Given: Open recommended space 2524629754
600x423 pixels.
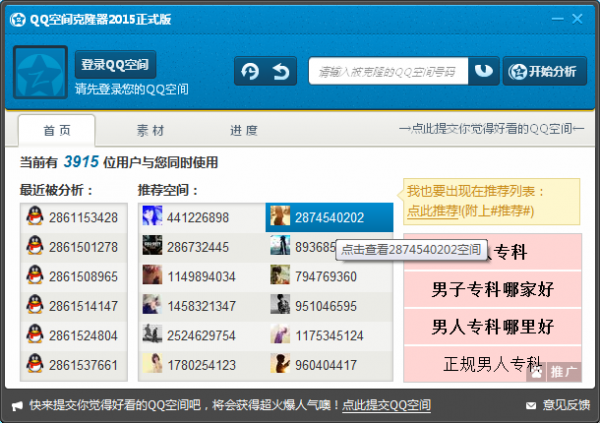Looking at the screenshot, I should pyautogui.click(x=201, y=335).
